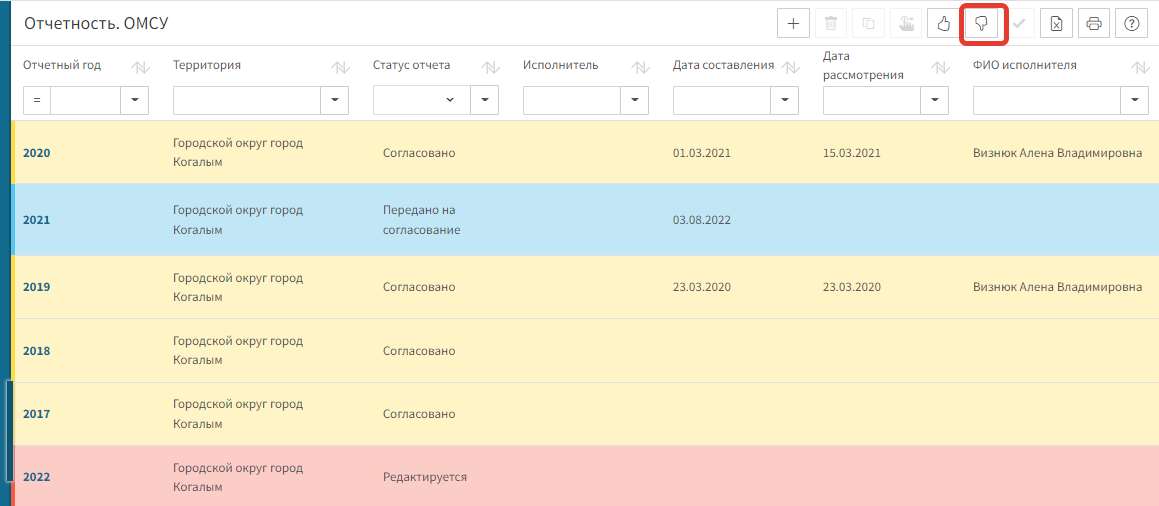Select the Редактируется status cell
The width and height of the screenshot is (1159, 506).
[x=424, y=477]
